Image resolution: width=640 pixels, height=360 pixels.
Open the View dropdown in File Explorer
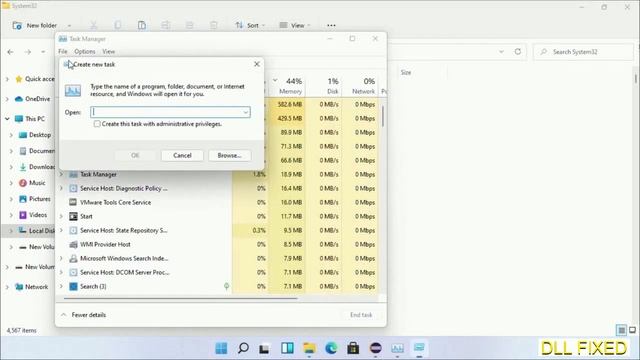click(294, 25)
